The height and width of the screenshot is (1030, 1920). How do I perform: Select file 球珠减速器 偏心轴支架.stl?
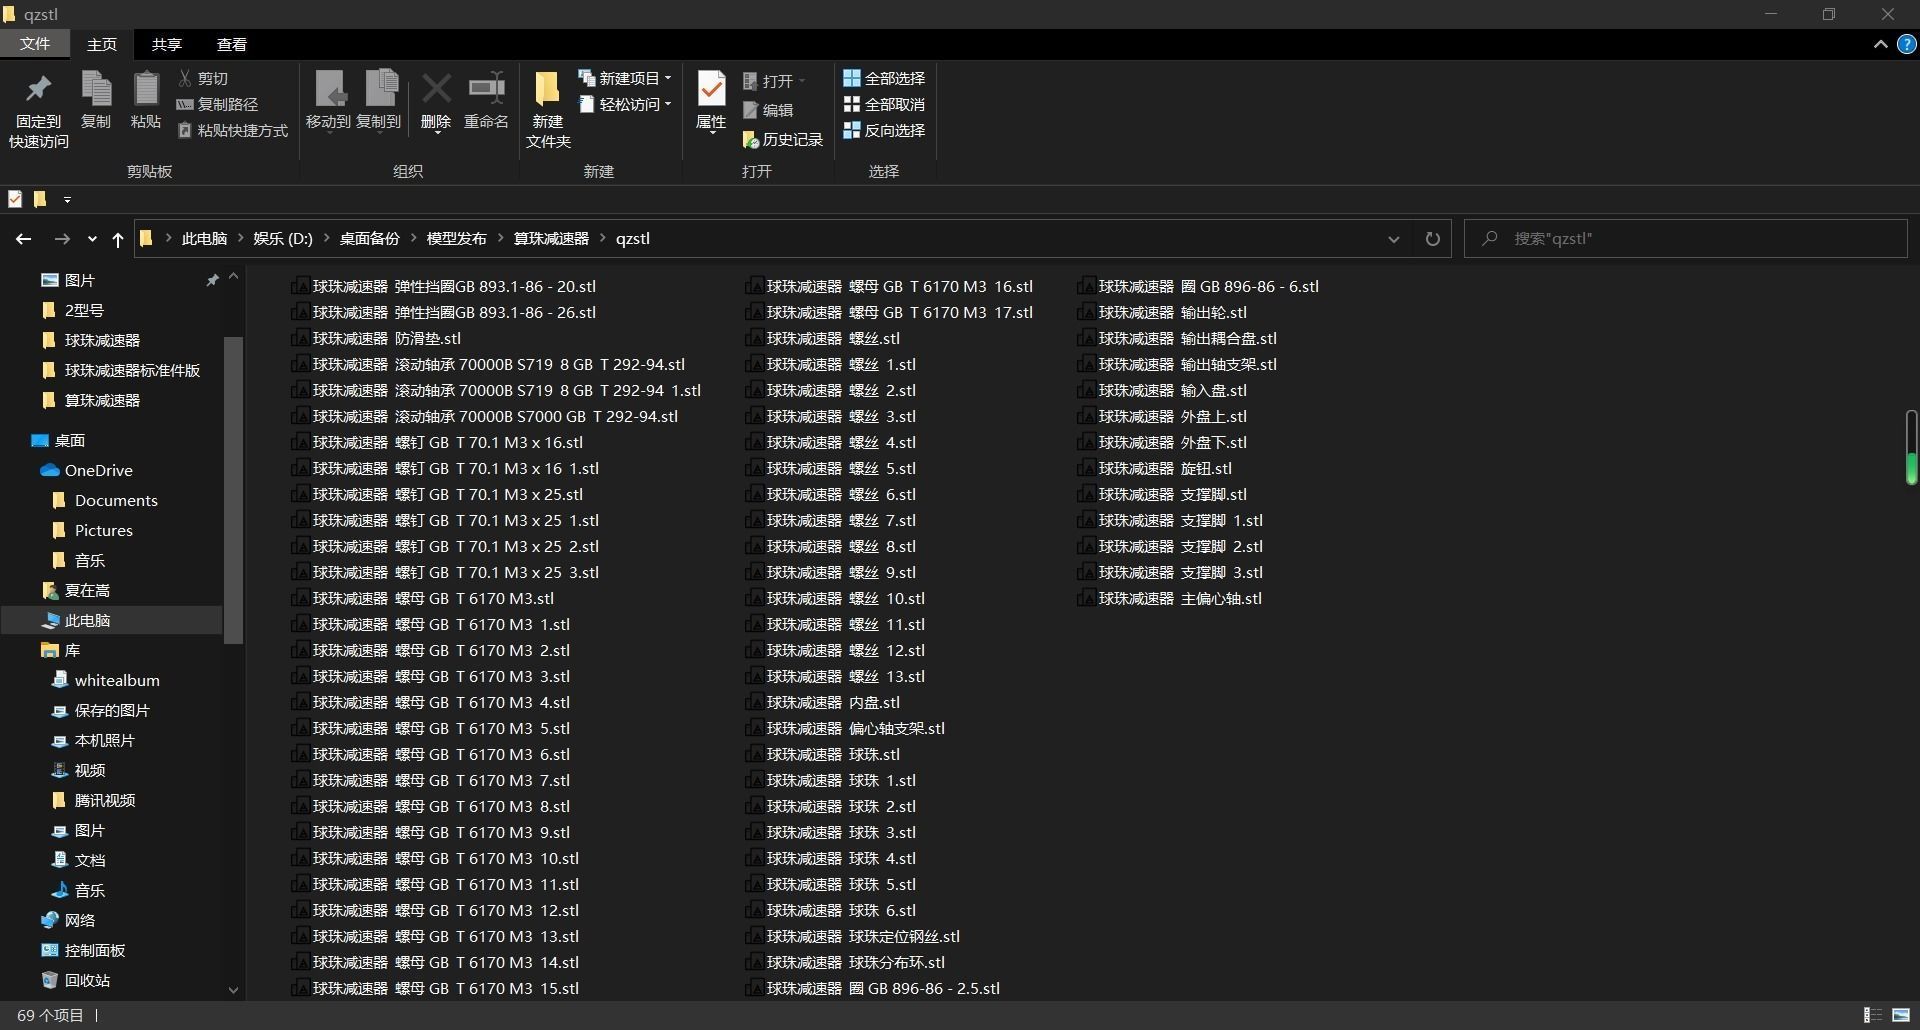[846, 728]
